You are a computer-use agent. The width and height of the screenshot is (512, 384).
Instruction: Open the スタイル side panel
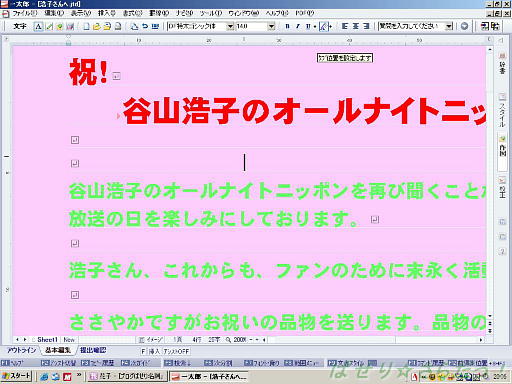502,111
